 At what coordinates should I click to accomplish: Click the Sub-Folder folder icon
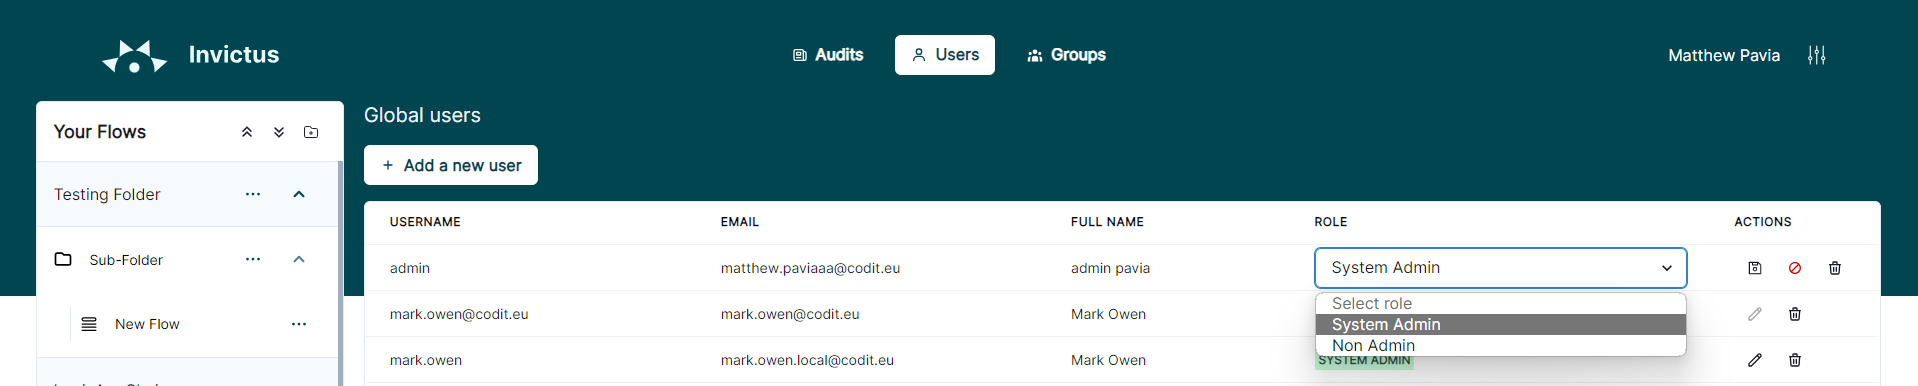click(63, 259)
